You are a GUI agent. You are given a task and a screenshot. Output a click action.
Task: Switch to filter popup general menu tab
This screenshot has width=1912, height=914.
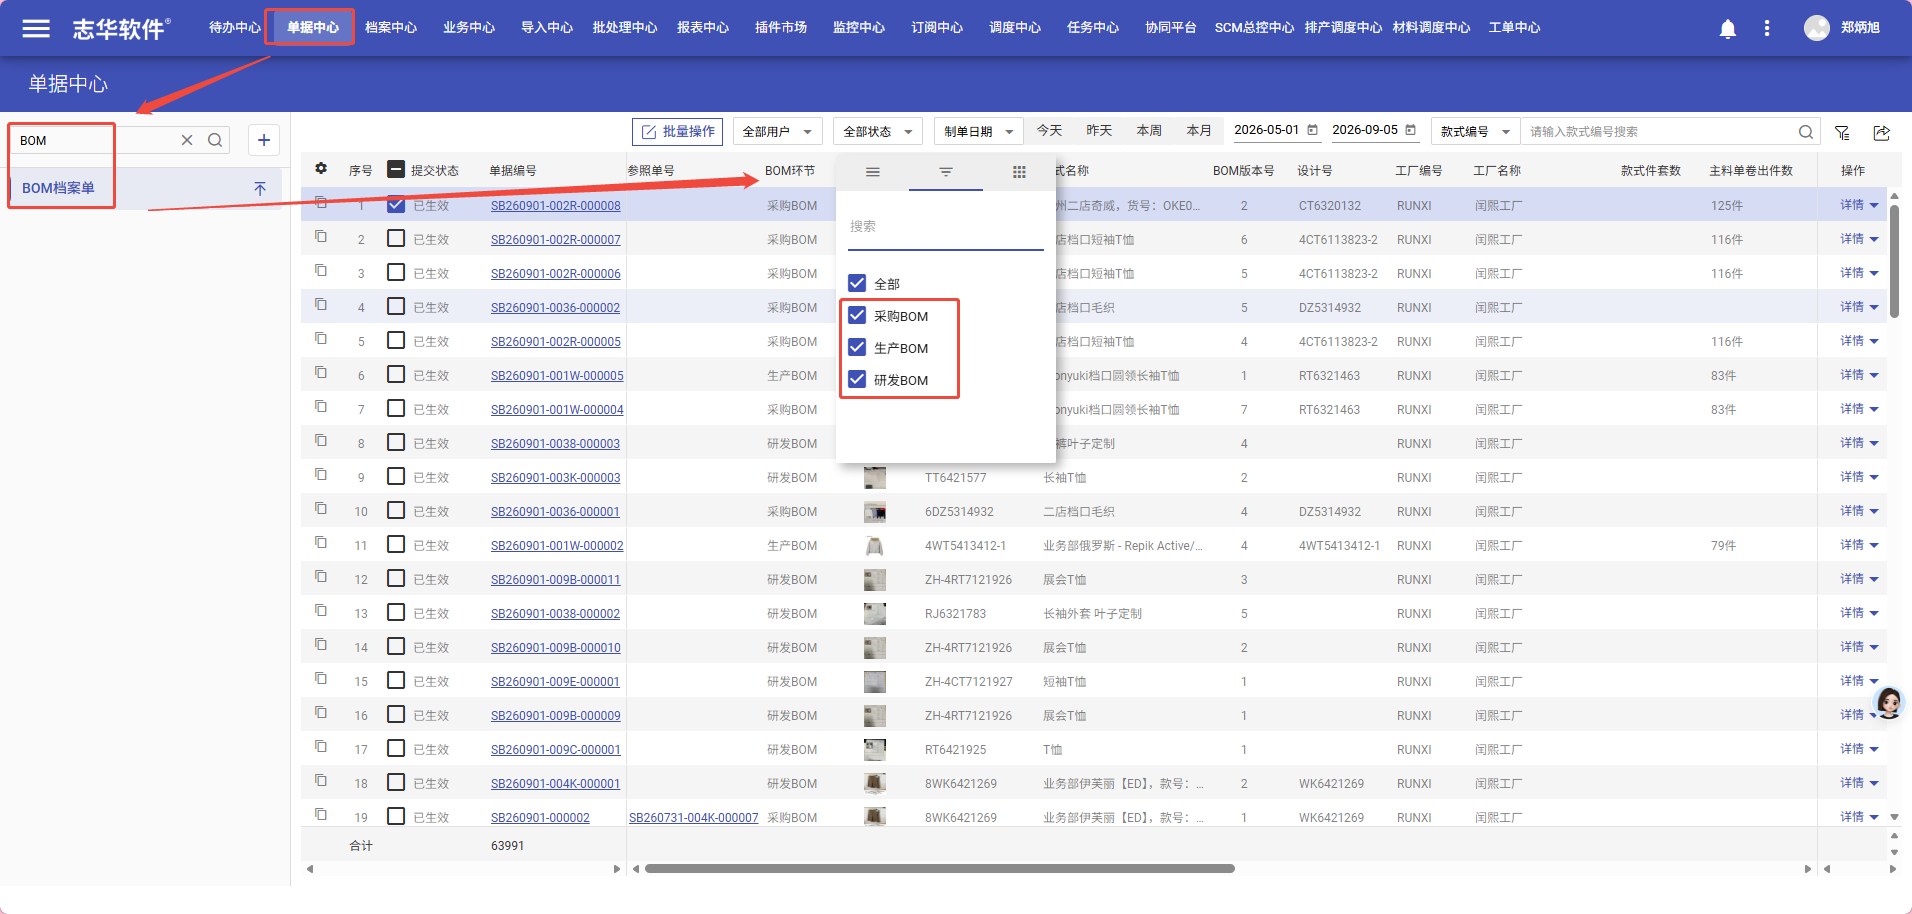(x=873, y=172)
